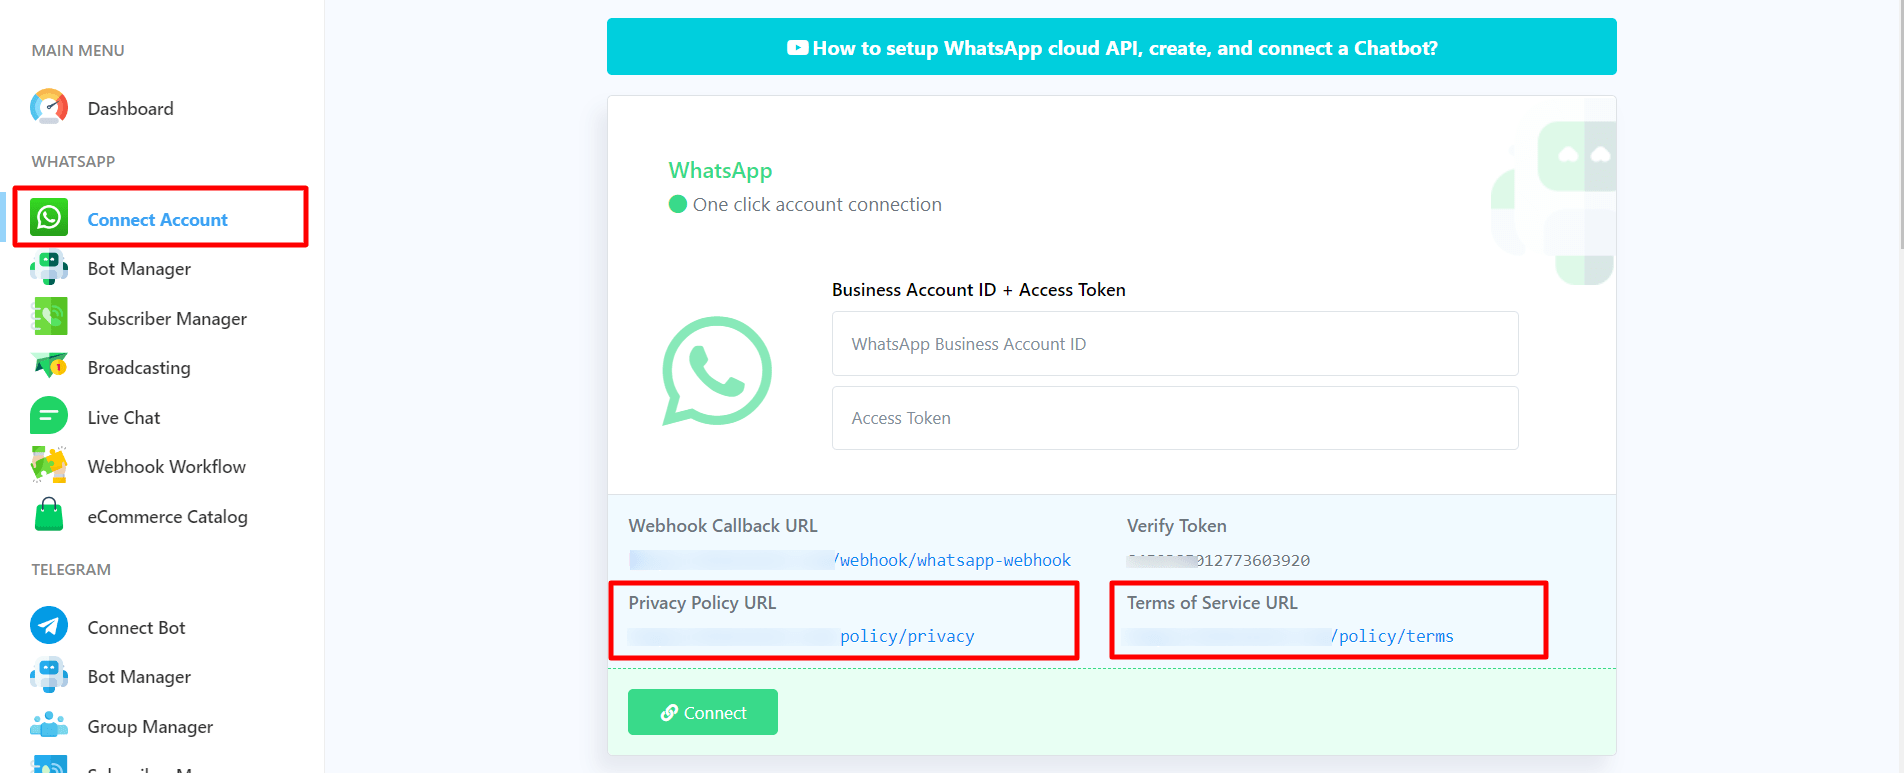Focus the WhatsApp Business Account ID field
The width and height of the screenshot is (1904, 773).
point(1174,344)
